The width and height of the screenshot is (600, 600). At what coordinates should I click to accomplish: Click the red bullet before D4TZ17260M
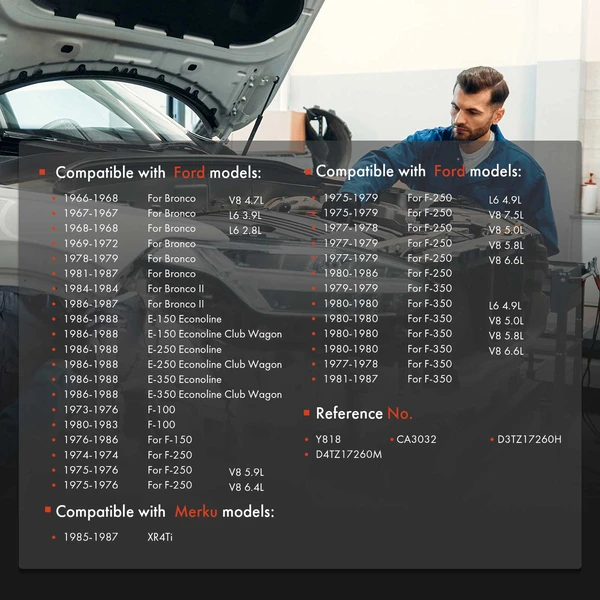coord(307,454)
